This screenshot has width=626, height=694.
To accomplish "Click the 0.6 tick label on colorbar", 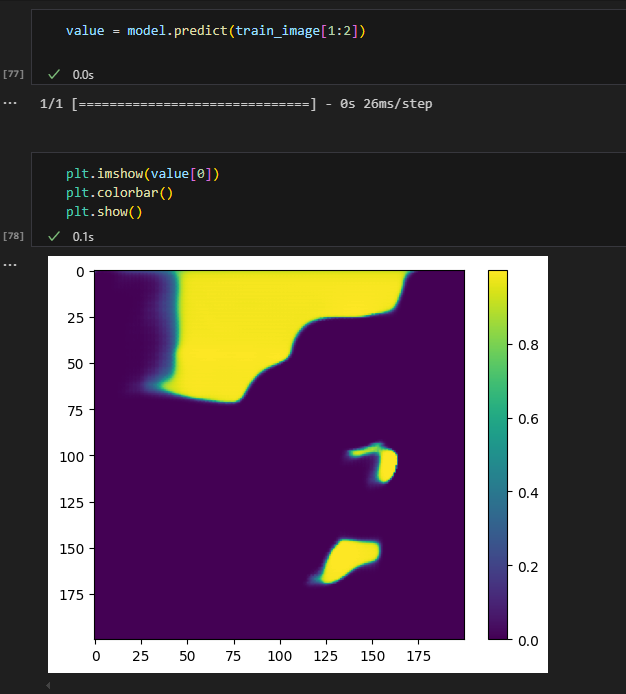I will (528, 419).
